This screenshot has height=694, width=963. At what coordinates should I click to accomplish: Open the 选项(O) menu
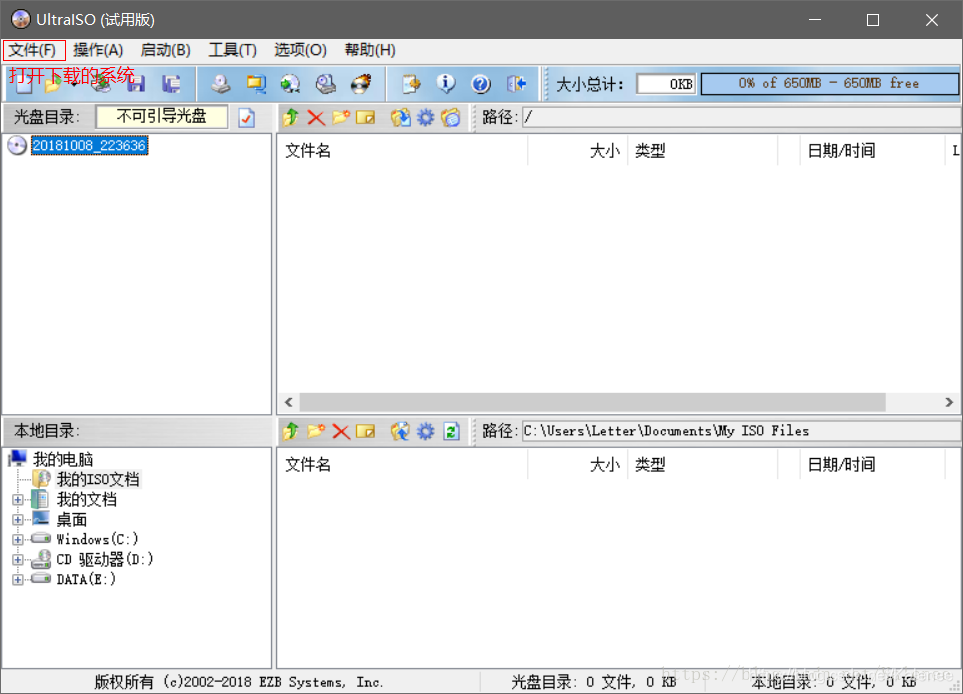[x=300, y=50]
